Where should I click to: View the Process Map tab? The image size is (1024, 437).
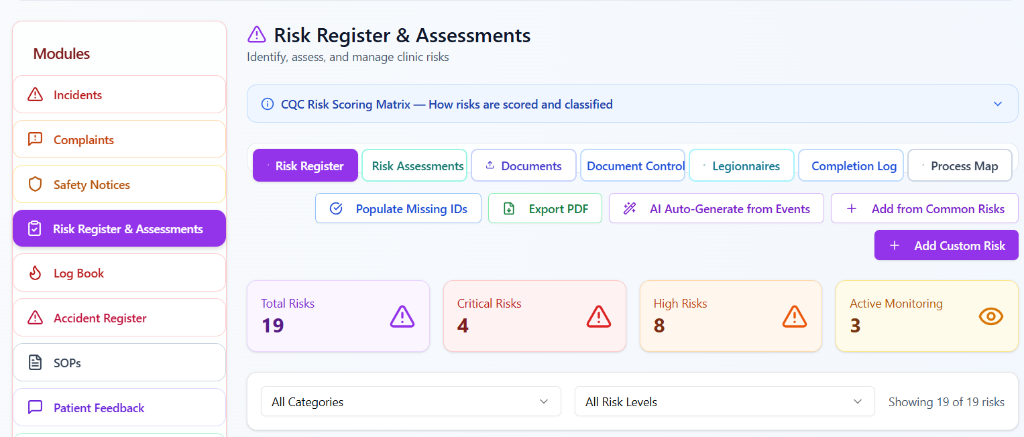[960, 165]
